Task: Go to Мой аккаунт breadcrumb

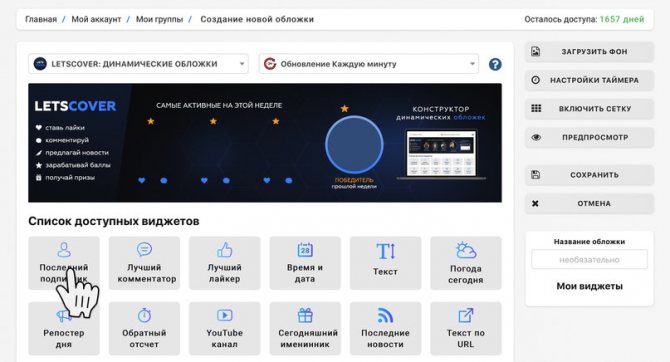Action: tap(96, 19)
